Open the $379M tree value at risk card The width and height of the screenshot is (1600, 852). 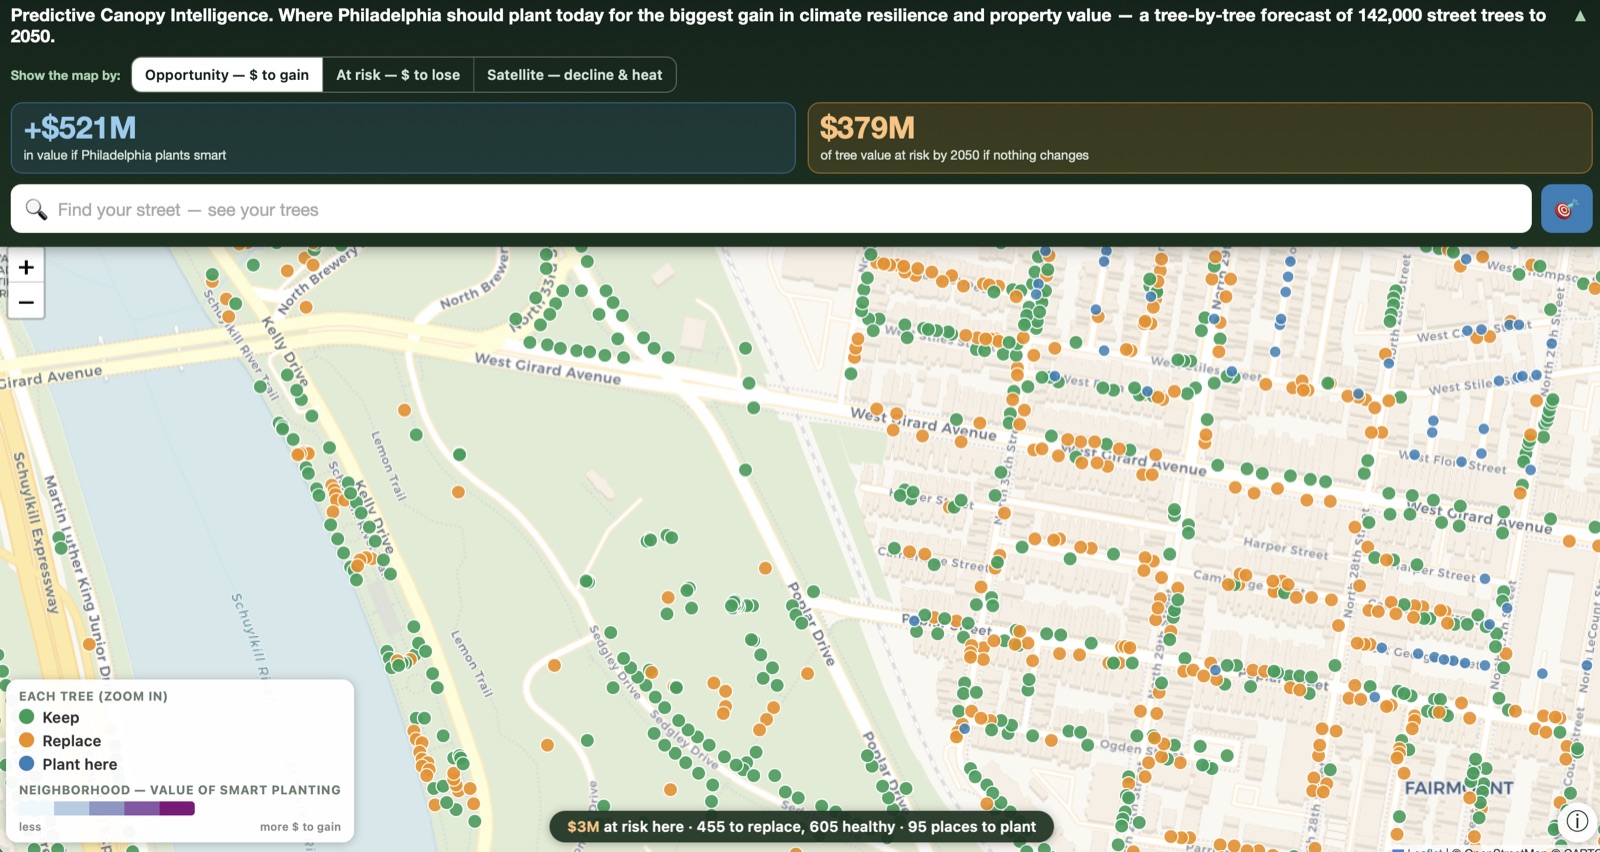tap(1200, 138)
